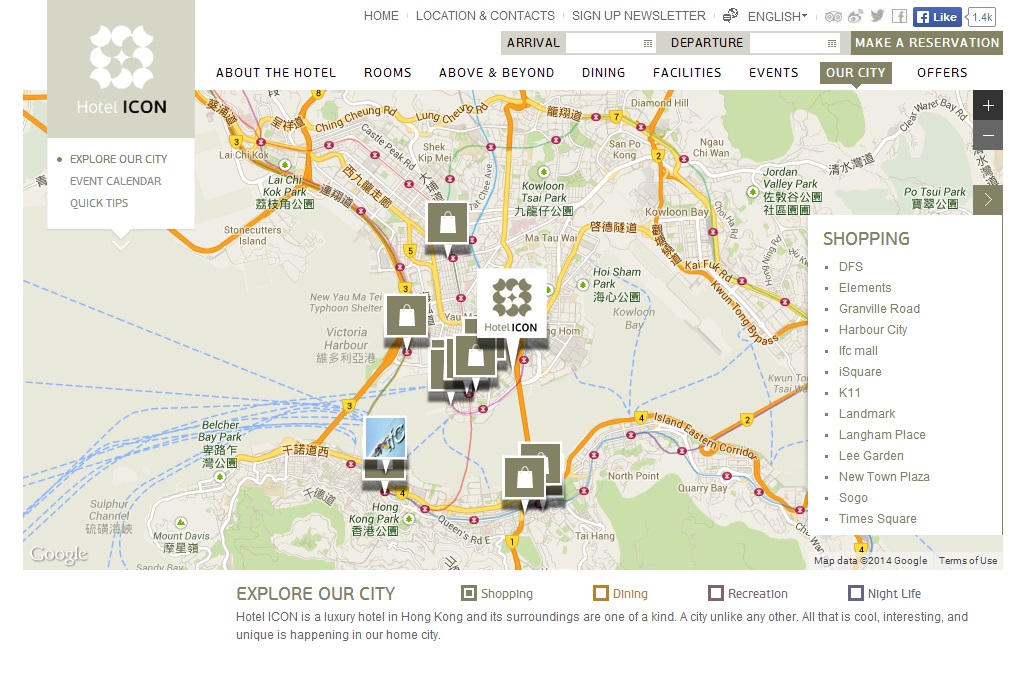This screenshot has width=1021, height=681.
Task: Toggle the Shopping map filter checkbox
Action: [x=468, y=593]
